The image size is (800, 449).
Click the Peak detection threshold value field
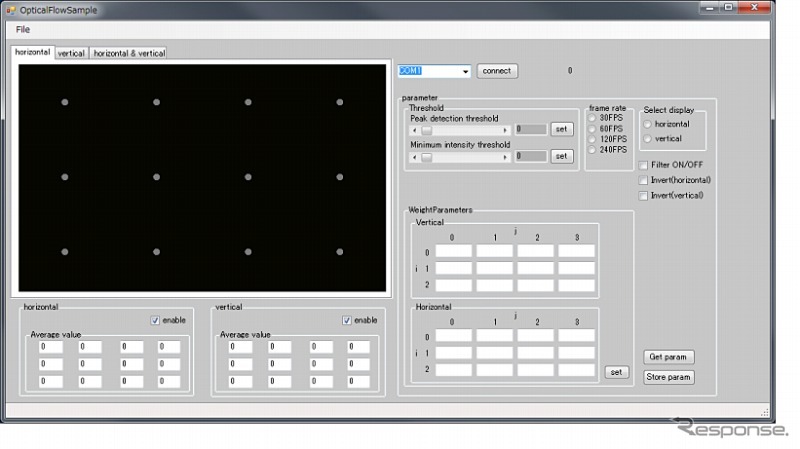tap(531, 129)
